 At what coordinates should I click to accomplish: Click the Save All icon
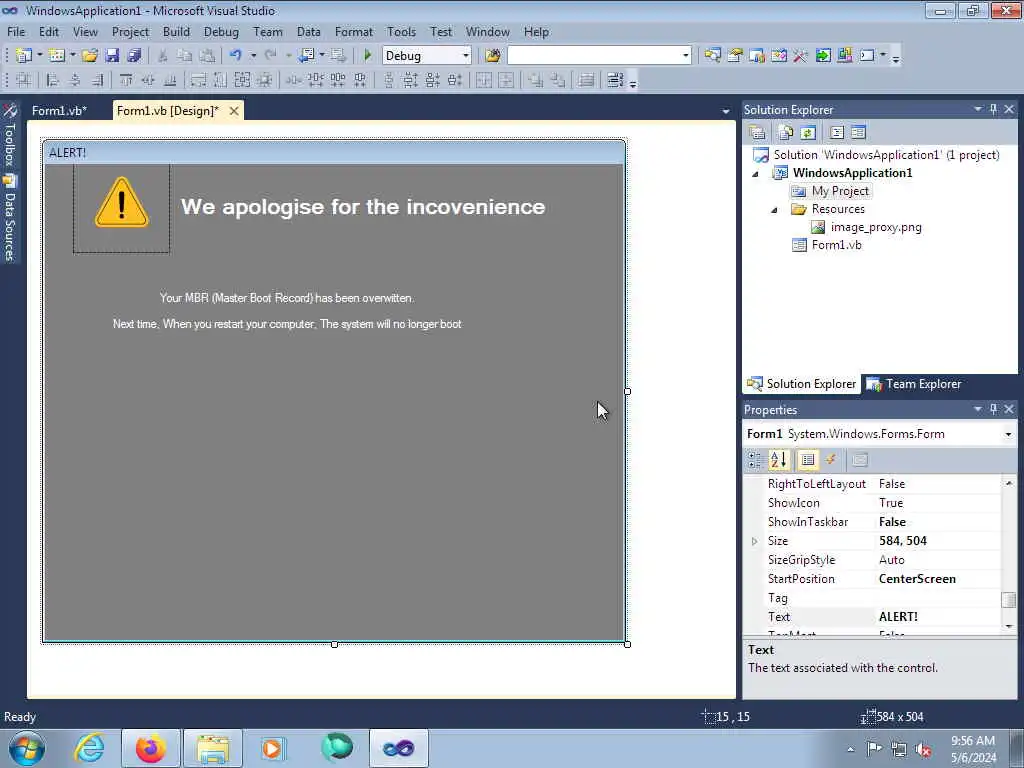click(135, 56)
